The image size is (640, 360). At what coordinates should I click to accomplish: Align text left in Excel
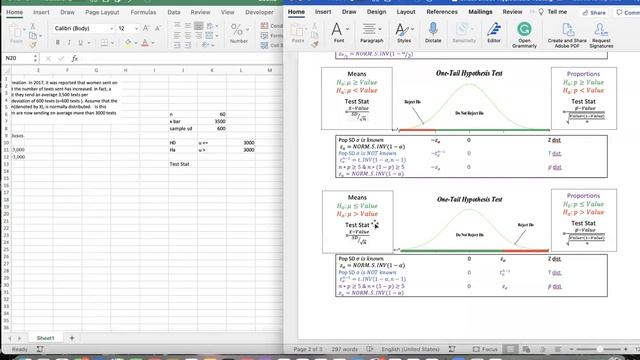(x=177, y=36)
